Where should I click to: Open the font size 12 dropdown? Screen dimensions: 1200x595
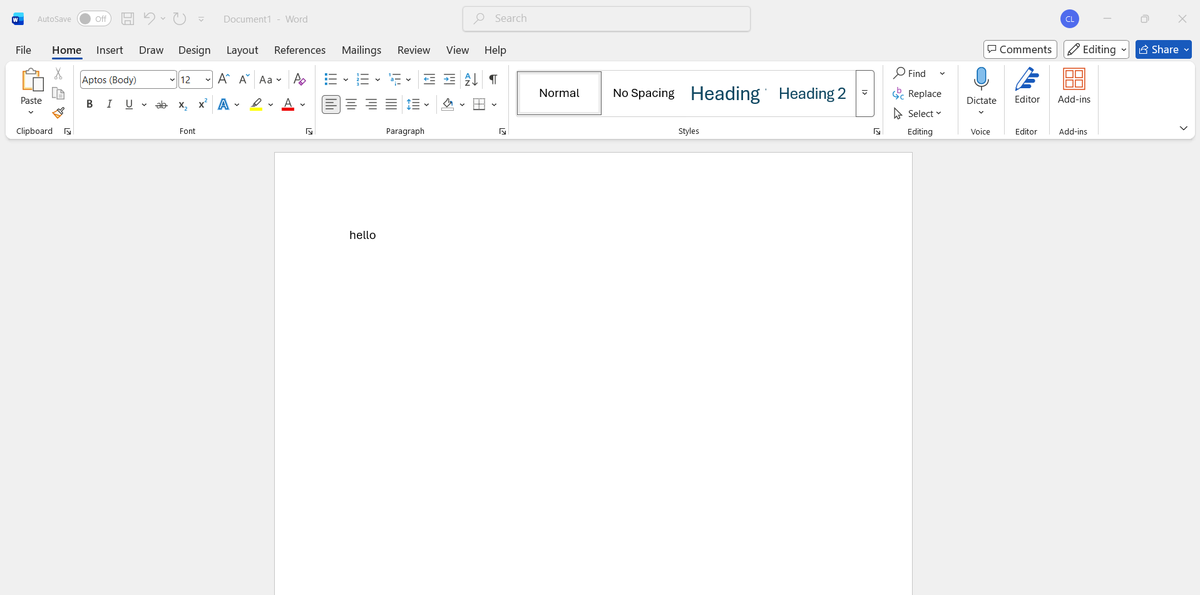coord(208,80)
